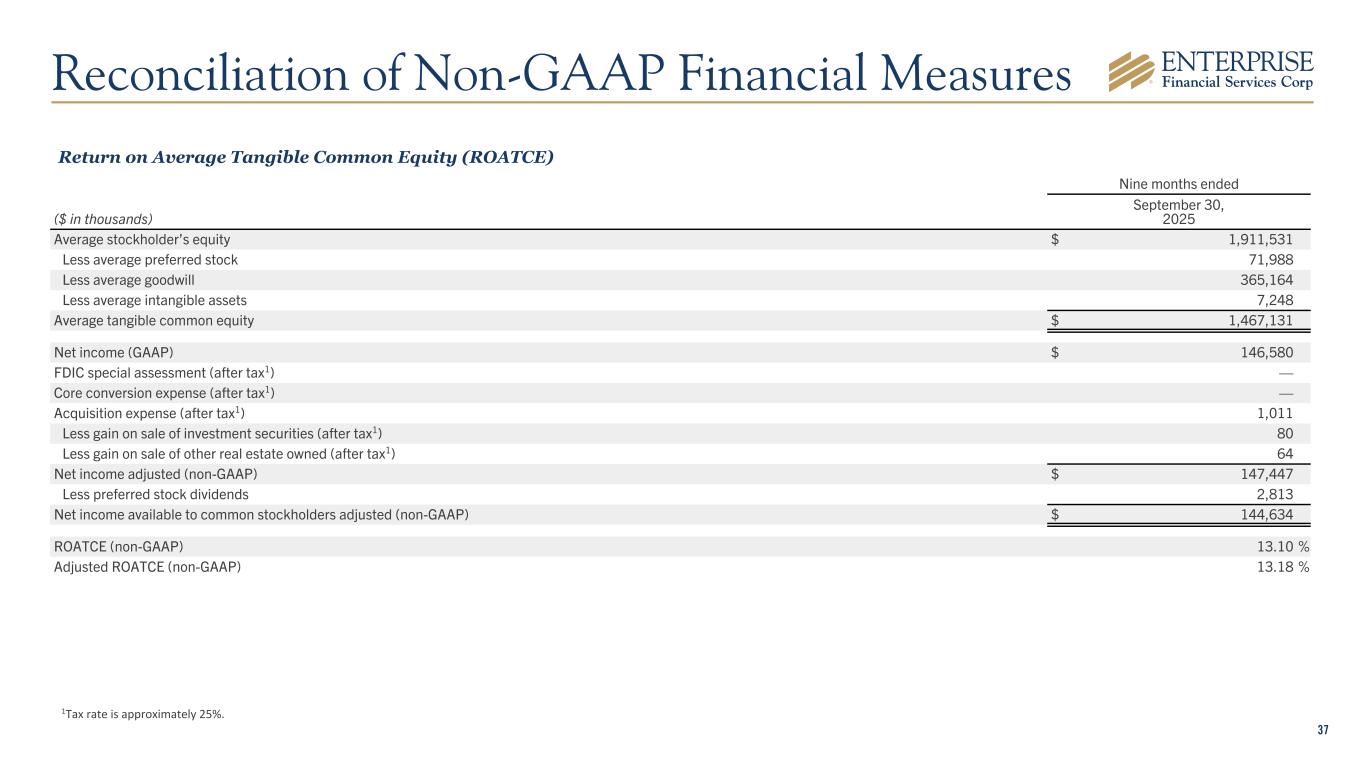
Task: Click the Net income (GAAP) row label
Action: [x=112, y=353]
